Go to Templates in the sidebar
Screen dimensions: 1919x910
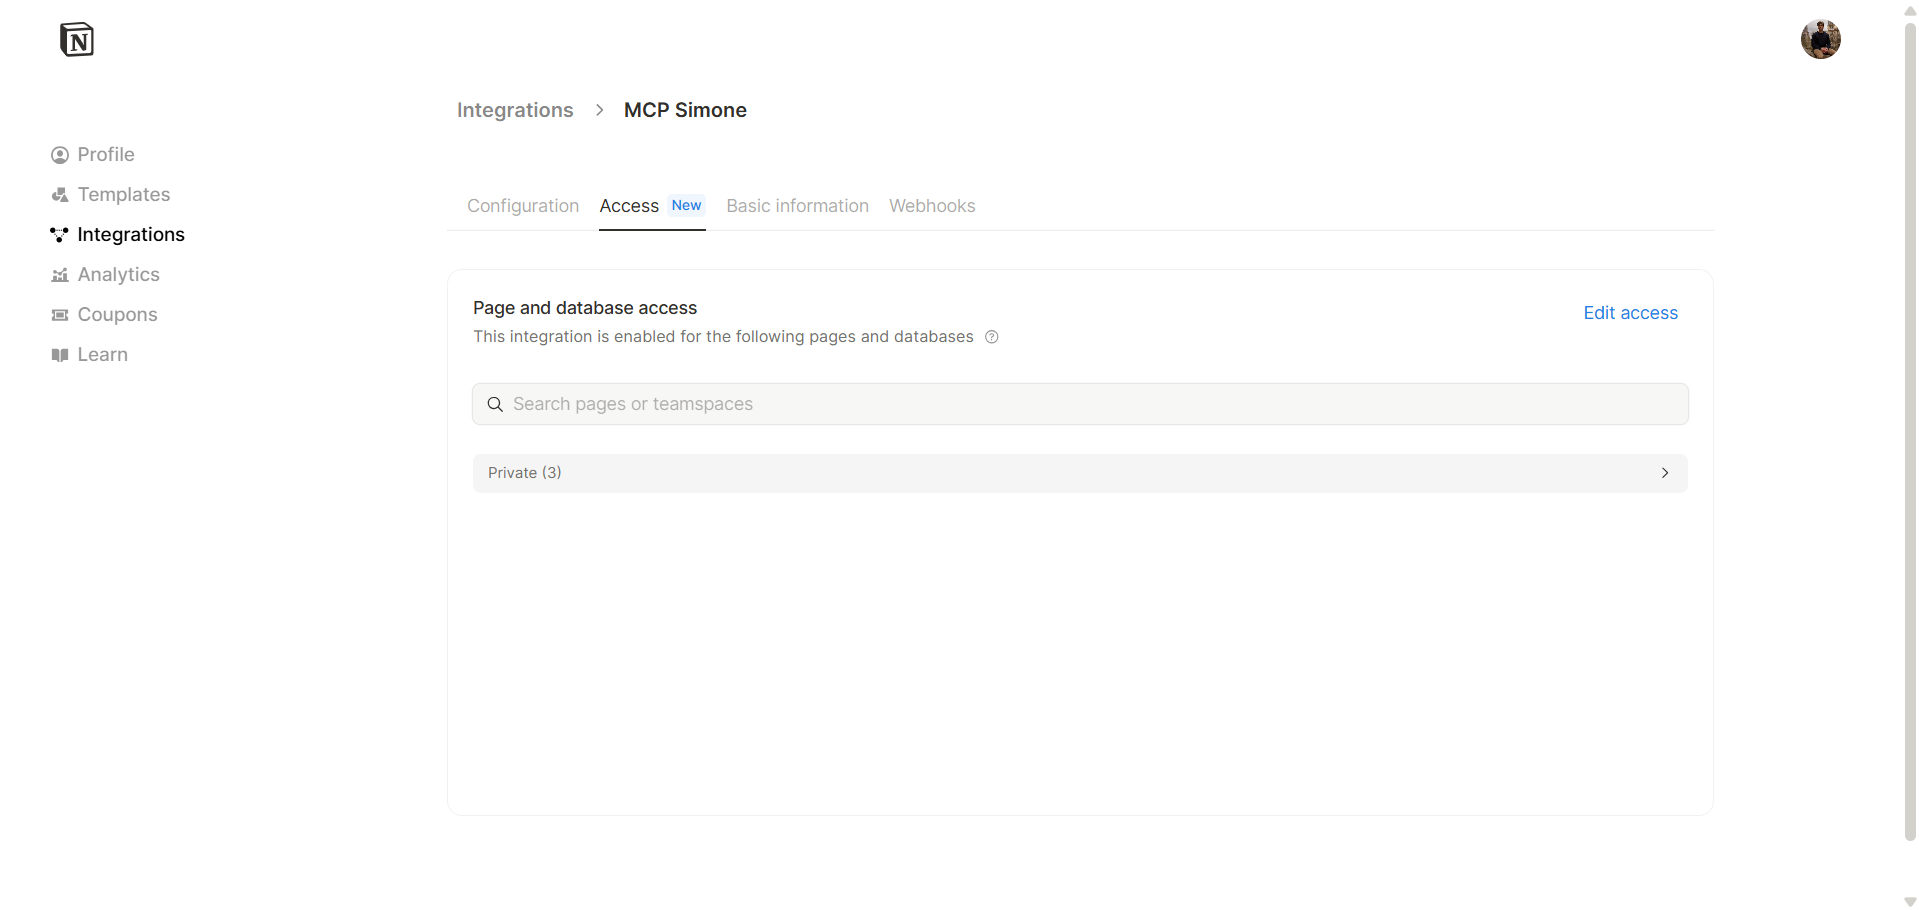pos(111,195)
